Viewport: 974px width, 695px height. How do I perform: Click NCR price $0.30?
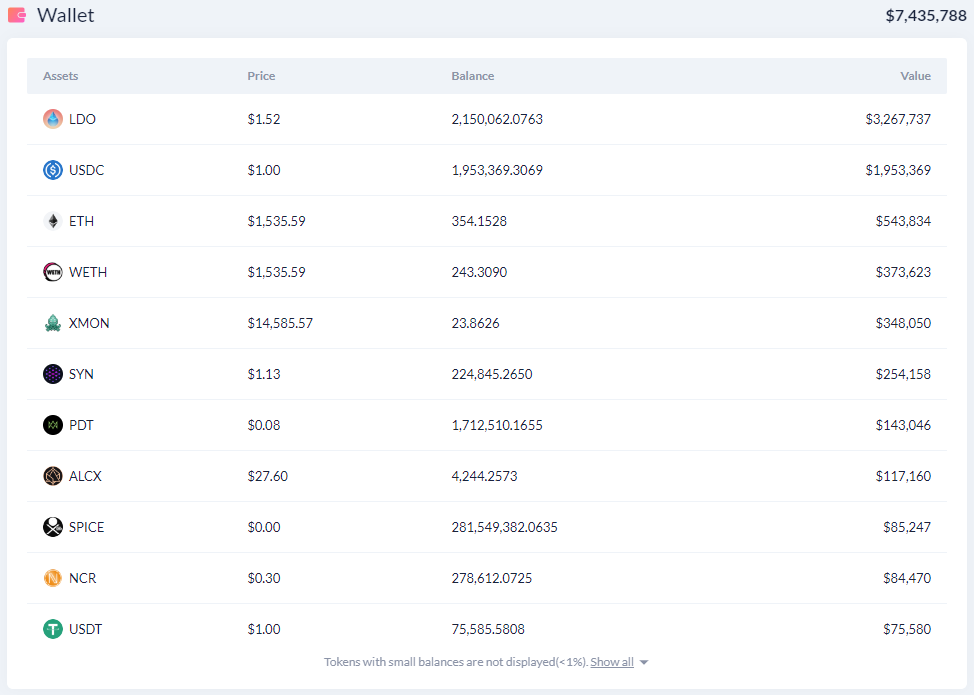tap(264, 578)
